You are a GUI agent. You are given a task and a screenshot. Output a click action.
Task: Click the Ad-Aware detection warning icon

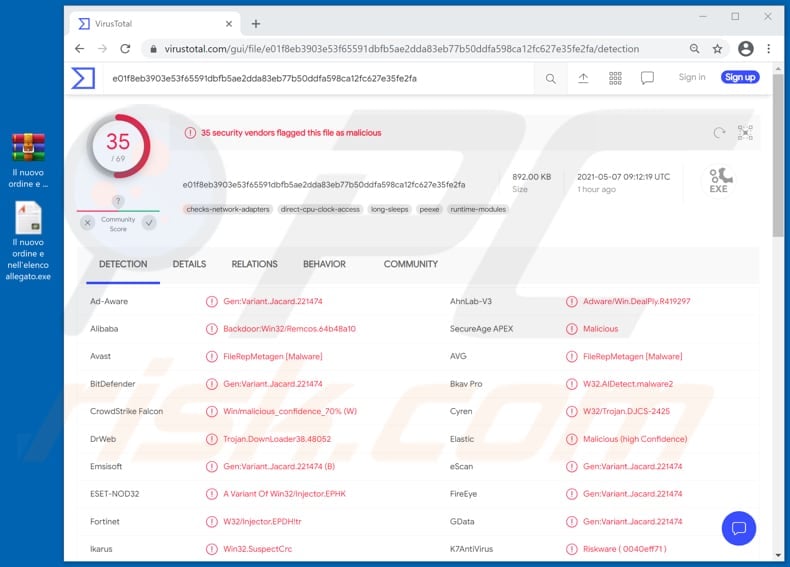click(x=212, y=301)
